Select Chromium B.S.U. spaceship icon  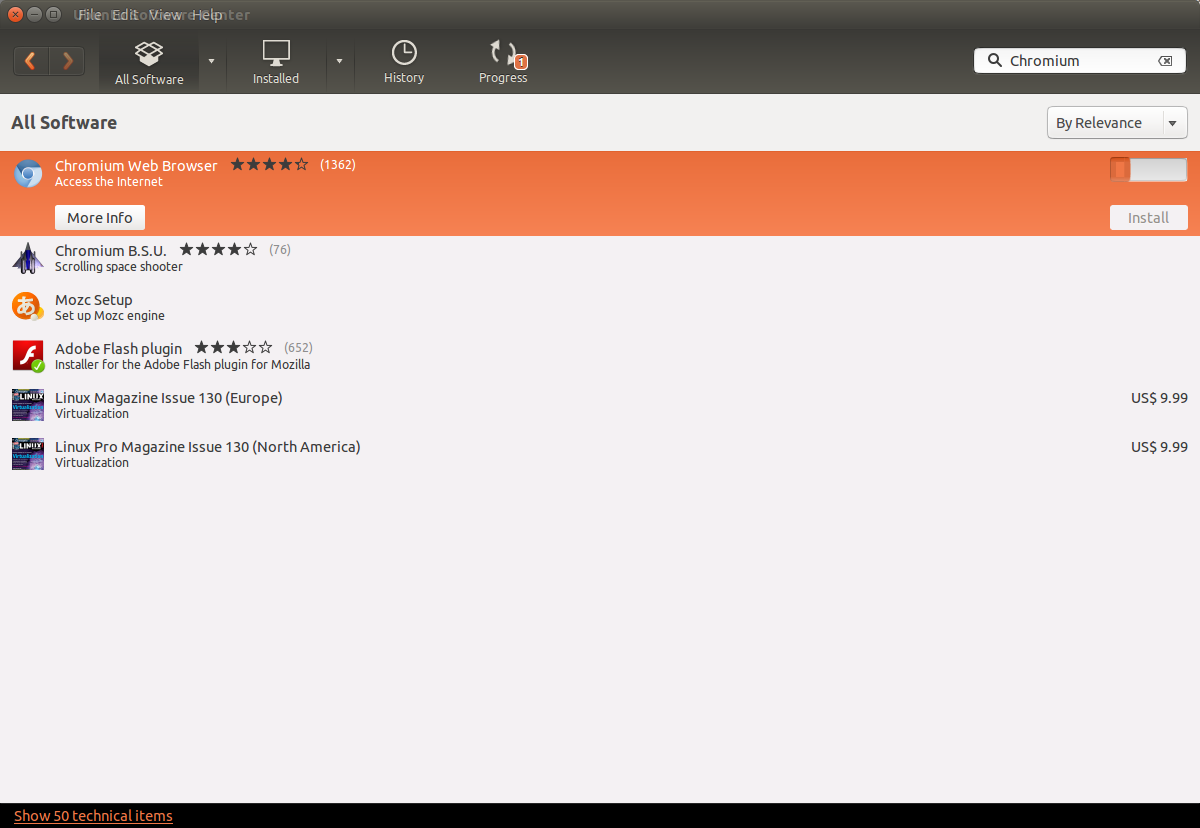coord(28,258)
